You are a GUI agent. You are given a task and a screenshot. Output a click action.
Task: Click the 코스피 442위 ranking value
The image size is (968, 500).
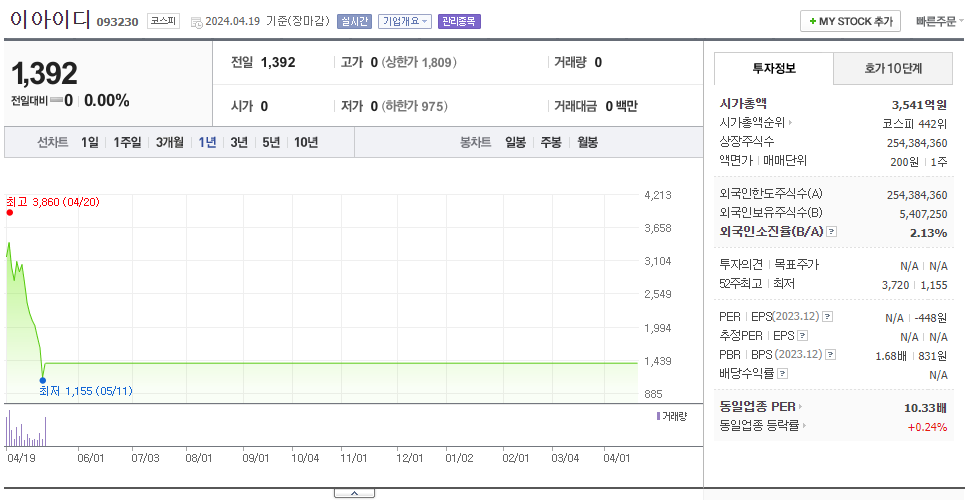(915, 123)
